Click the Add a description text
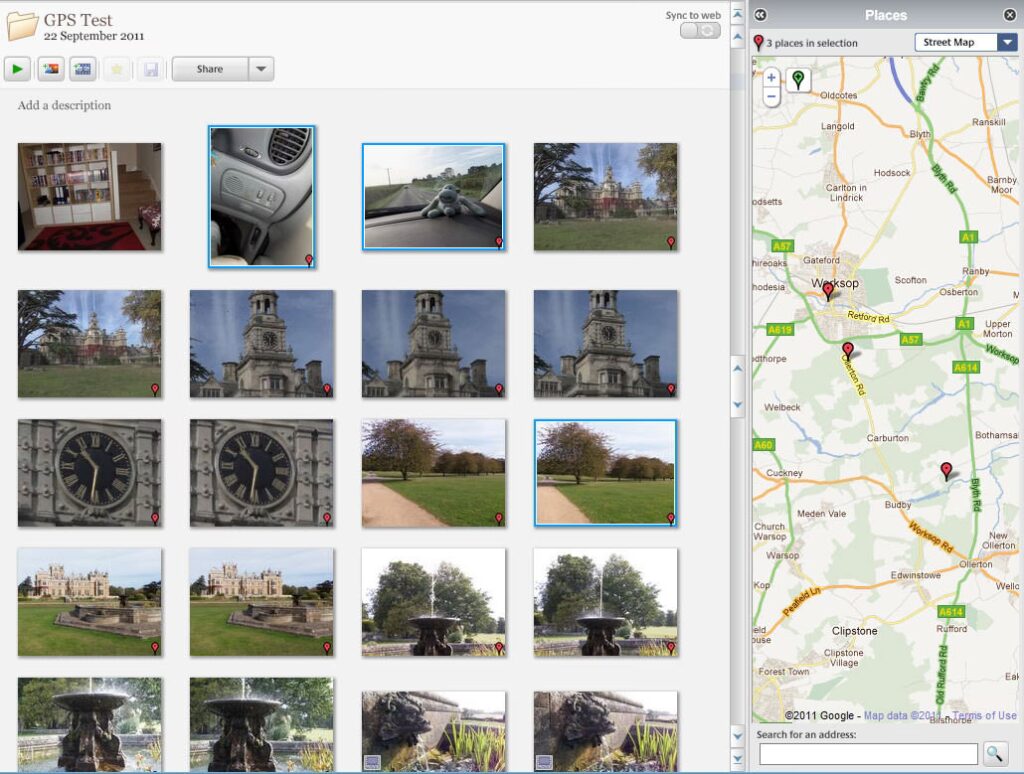Image resolution: width=1024 pixels, height=774 pixels. 64,105
